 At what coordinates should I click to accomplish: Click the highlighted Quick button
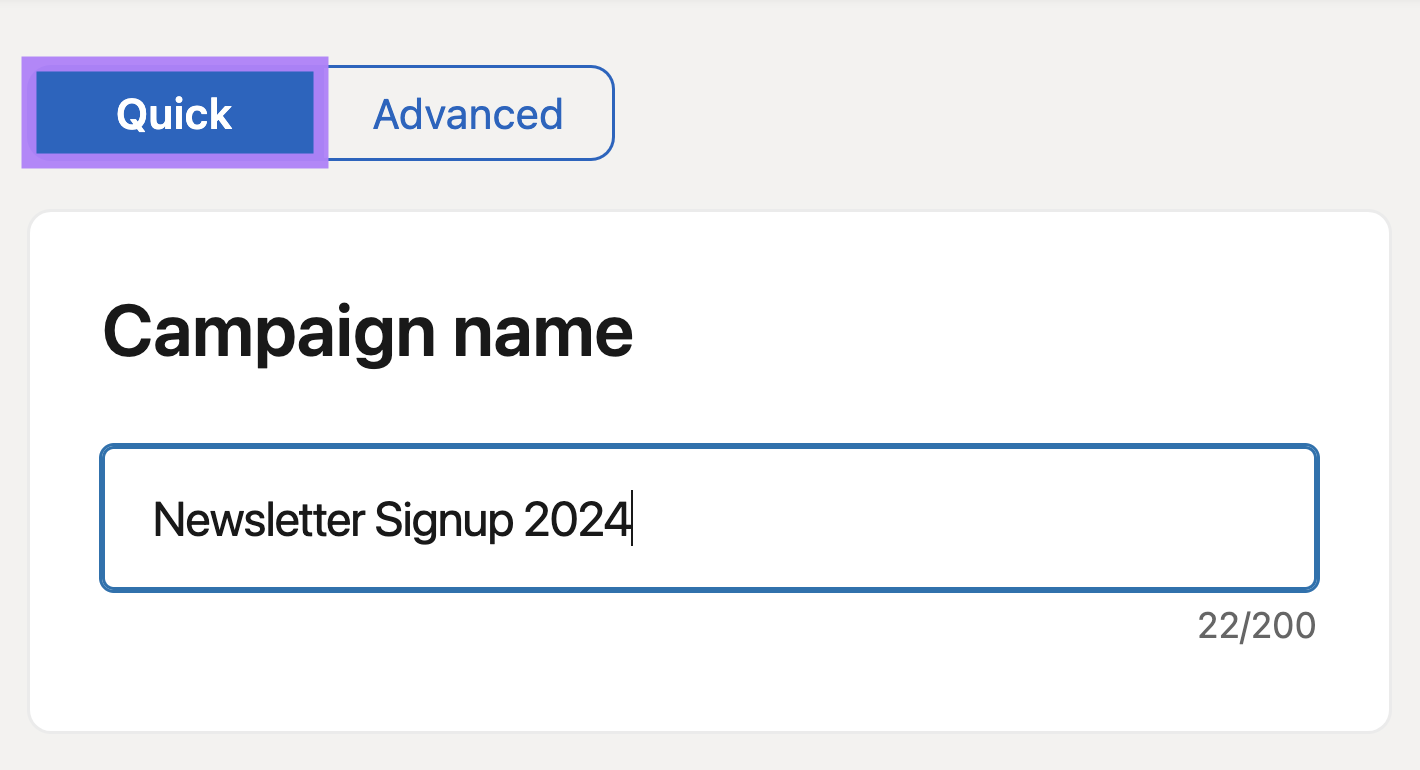coord(173,113)
